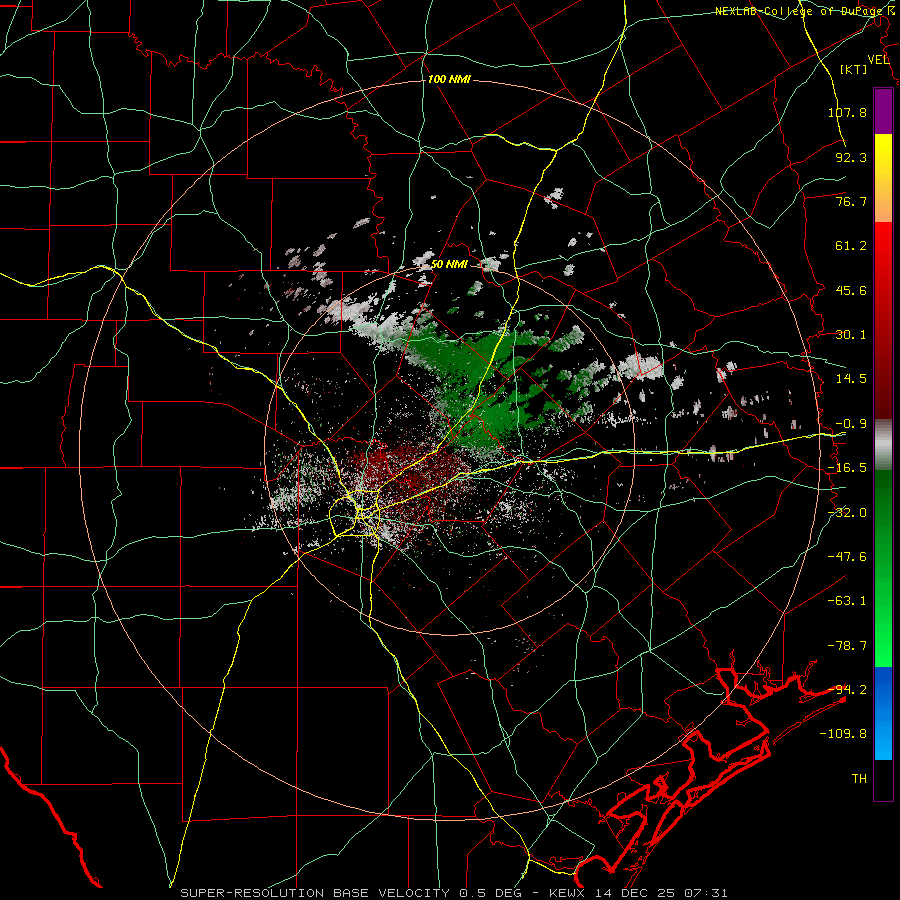
Task: Click the NEXLAB-College of DuPage credit text
Action: click(x=801, y=11)
